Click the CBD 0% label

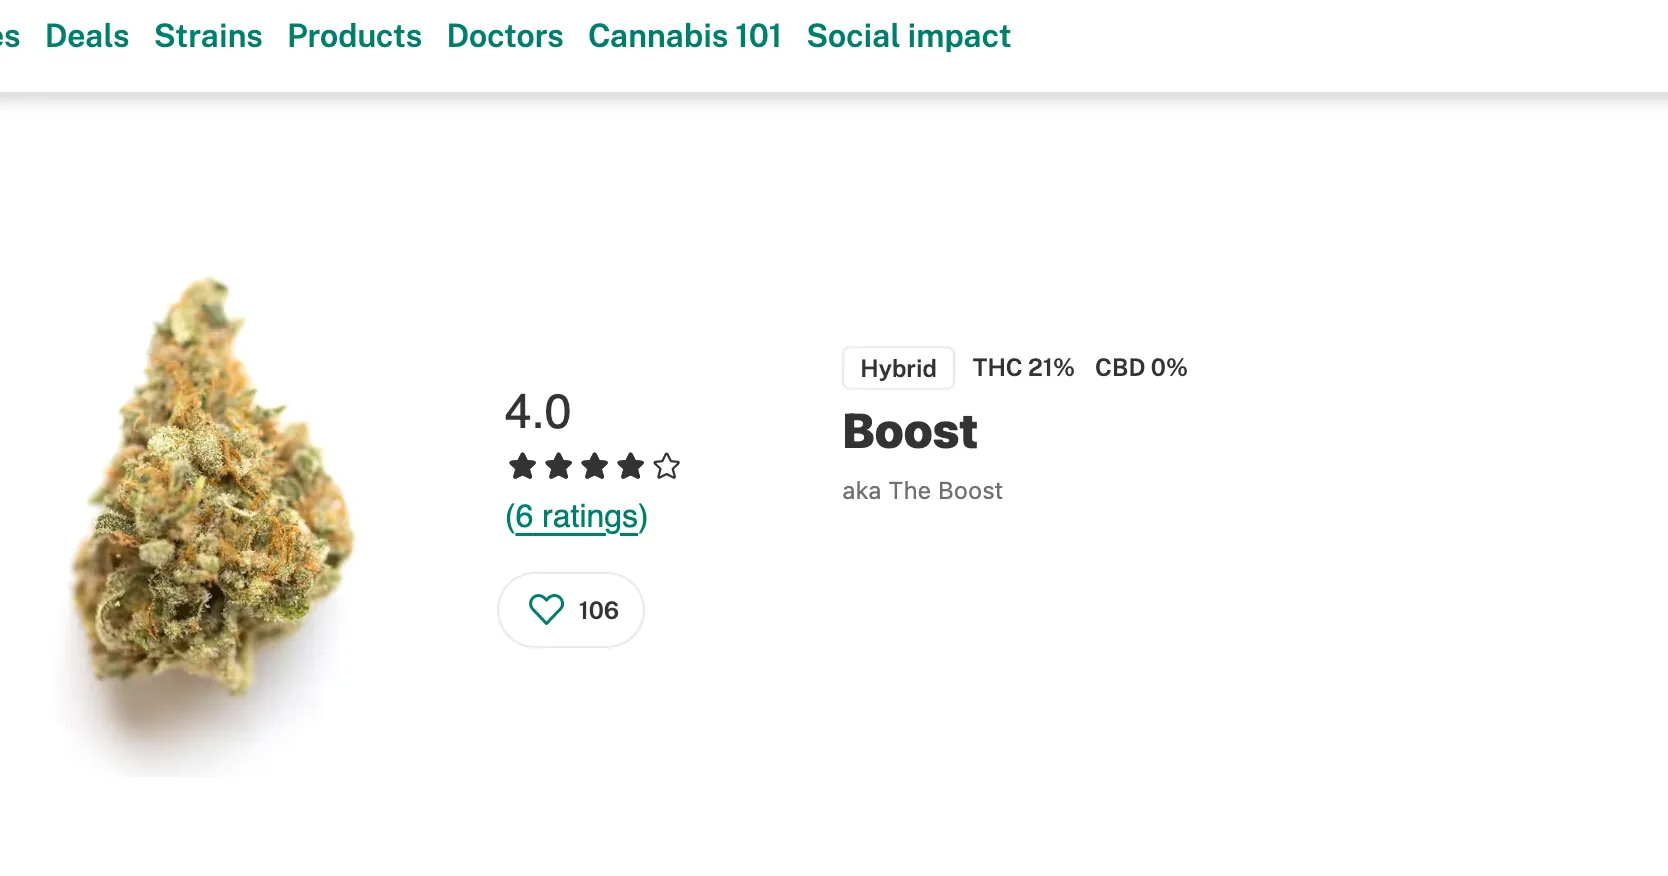pyautogui.click(x=1141, y=368)
